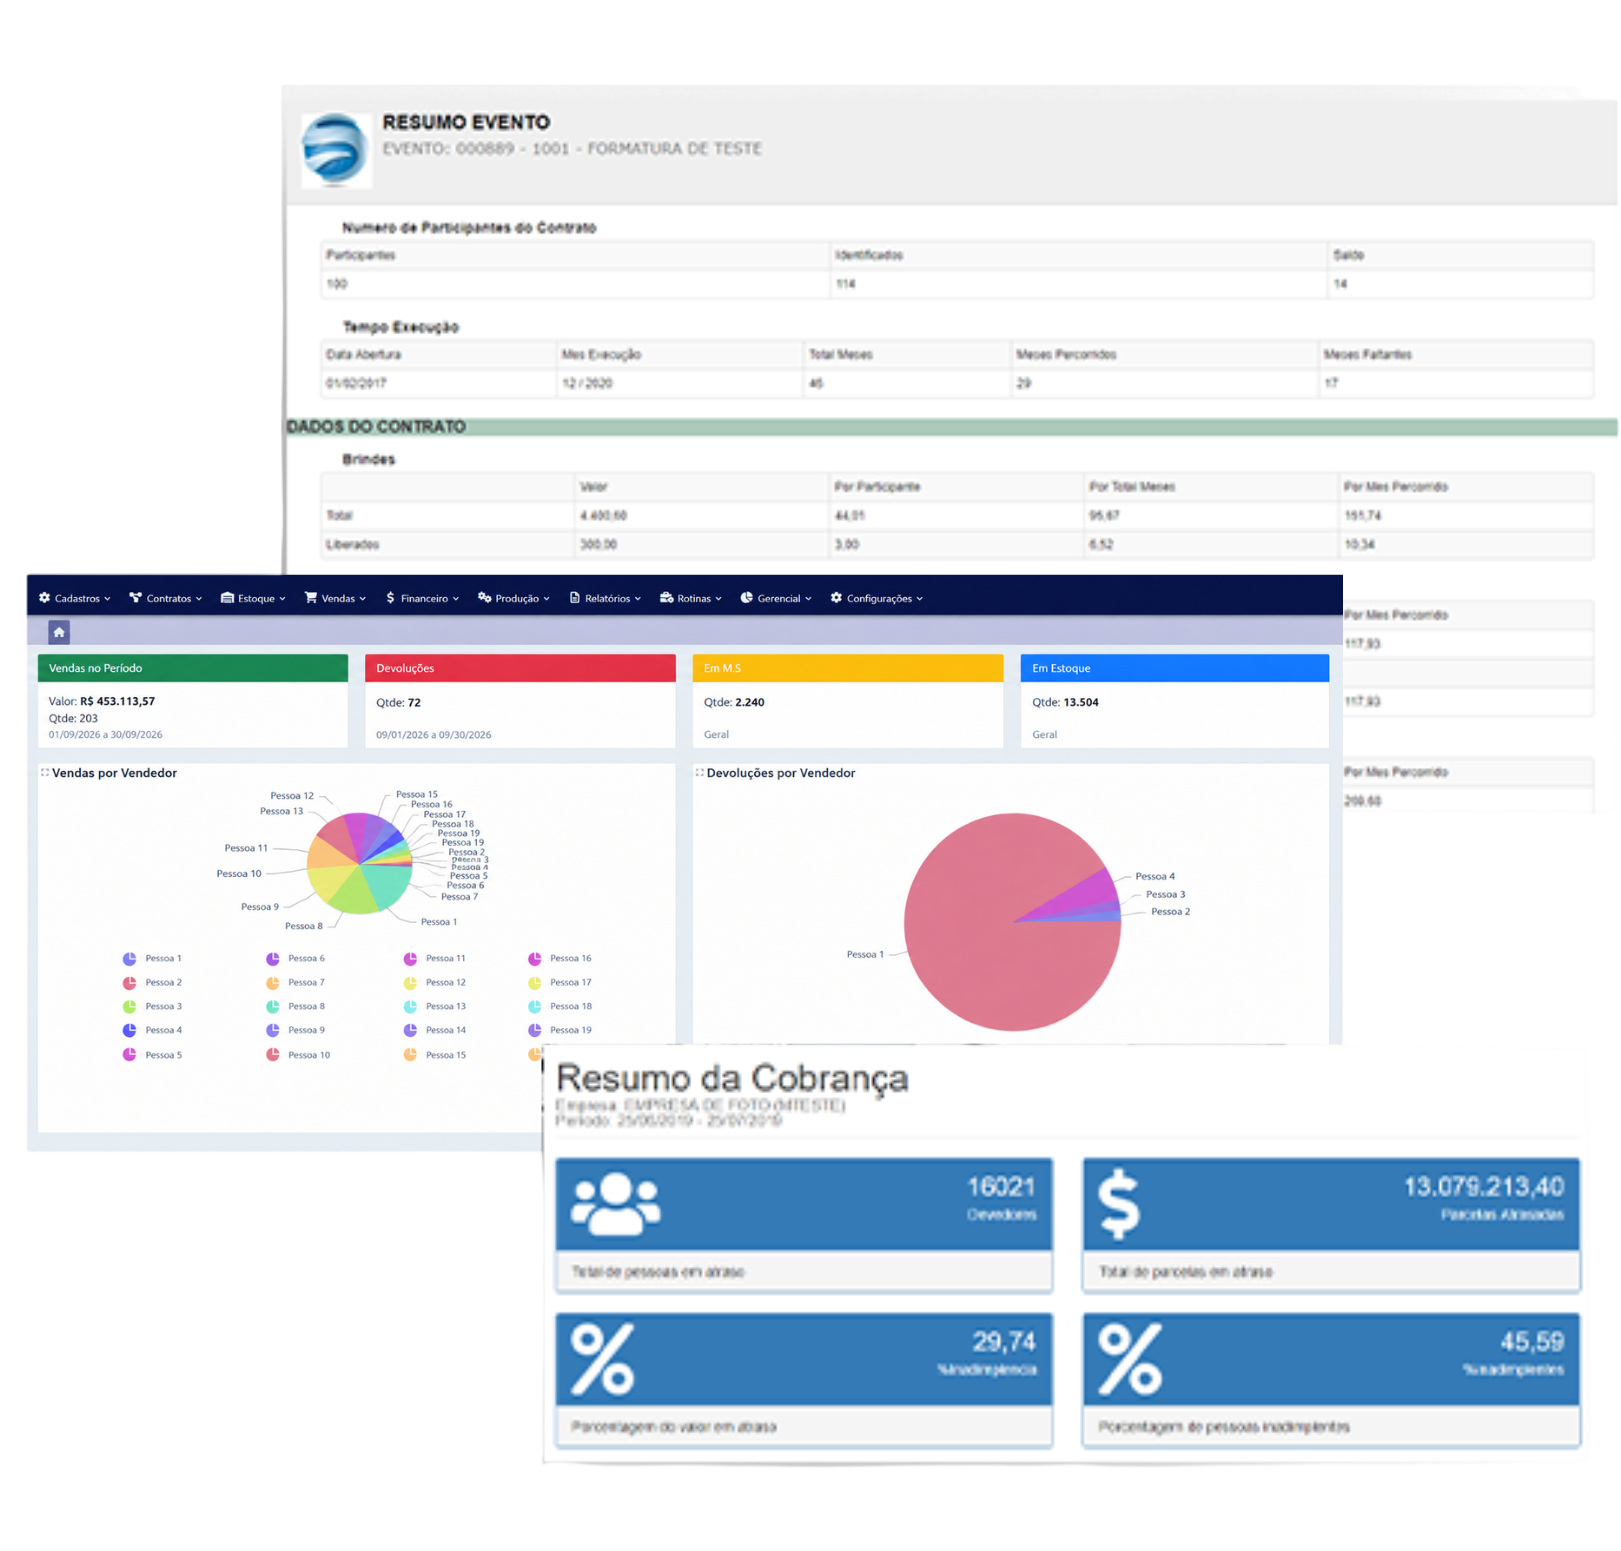This screenshot has width=1621, height=1551.
Task: Expand the Configurações dropdown
Action: pos(877,598)
